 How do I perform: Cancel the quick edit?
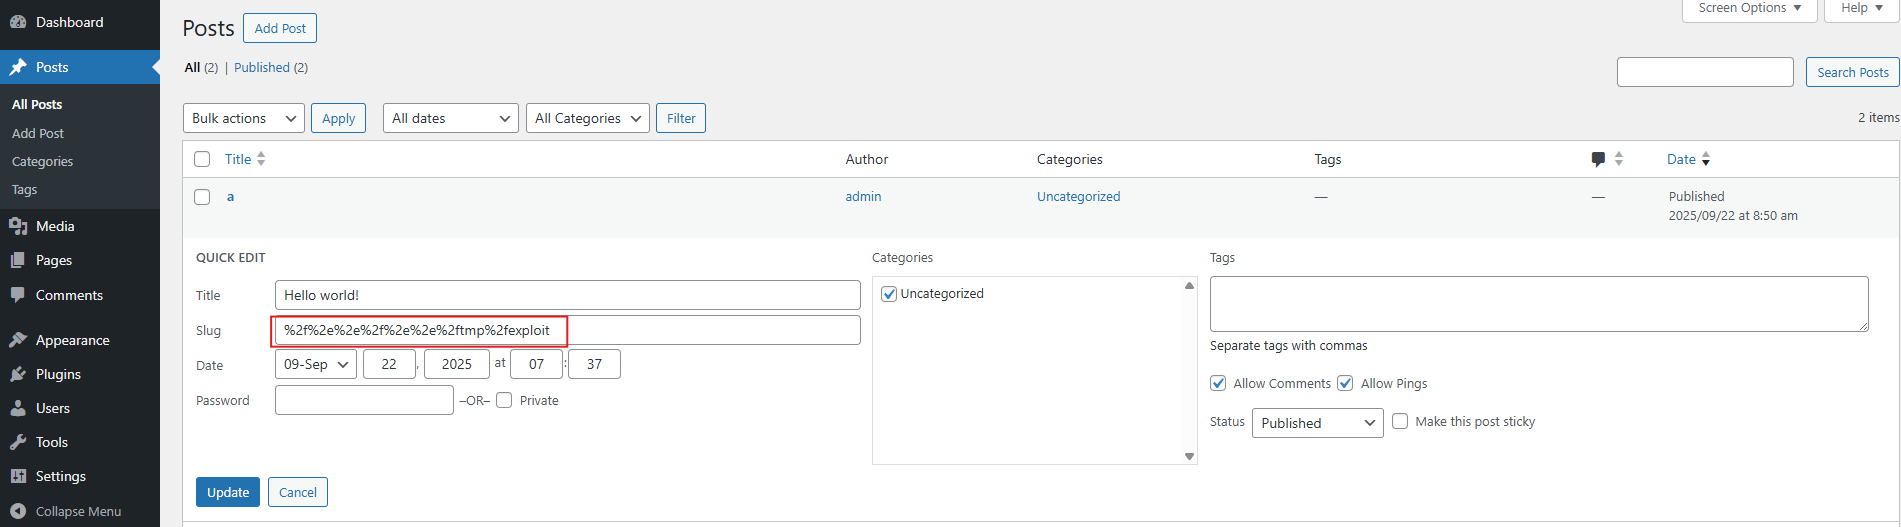click(x=298, y=492)
